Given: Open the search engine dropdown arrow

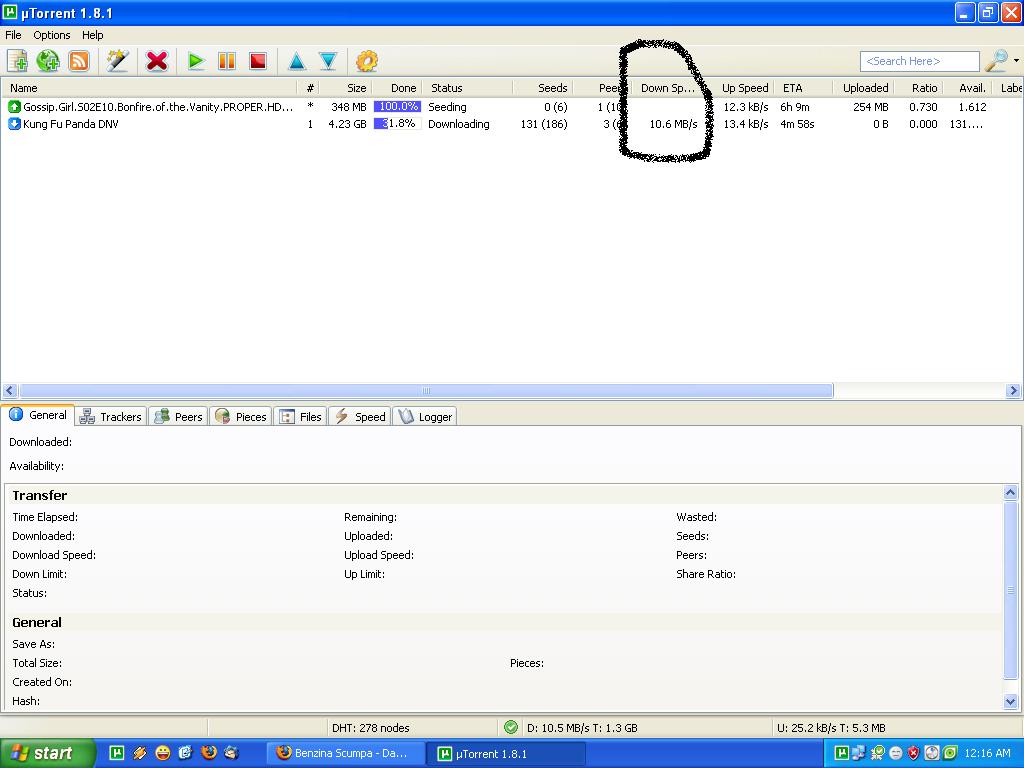Looking at the screenshot, I should [x=1016, y=61].
